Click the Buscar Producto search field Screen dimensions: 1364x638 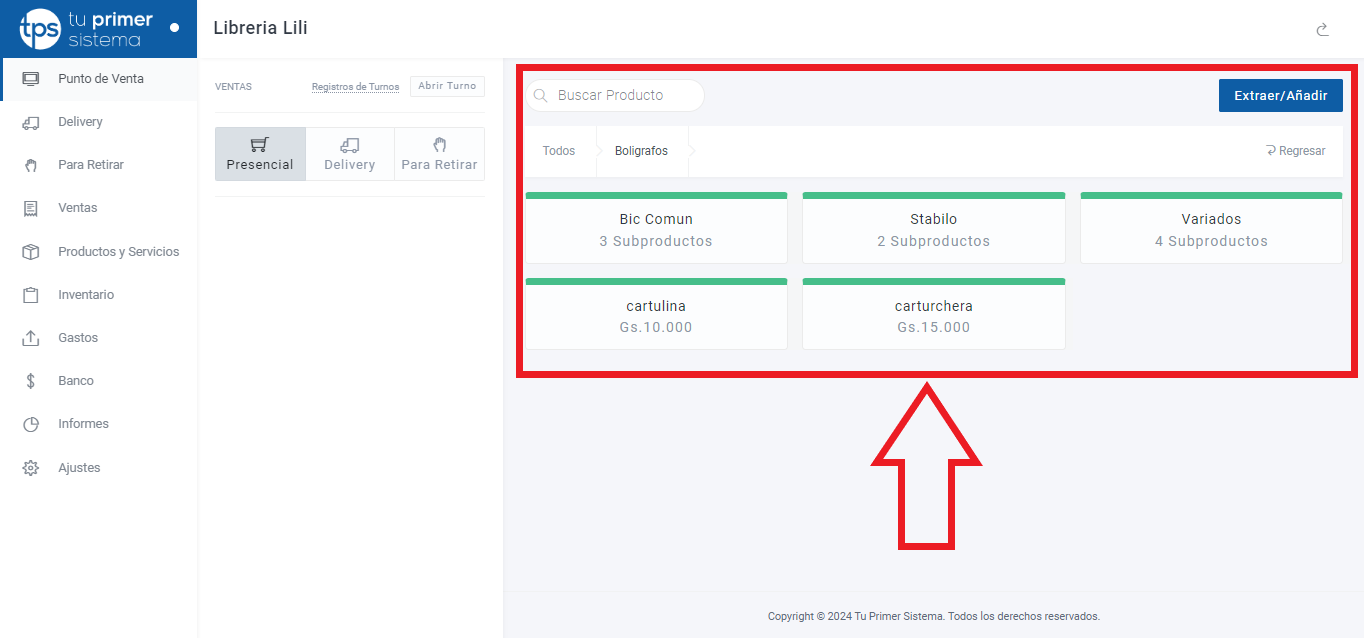point(625,95)
